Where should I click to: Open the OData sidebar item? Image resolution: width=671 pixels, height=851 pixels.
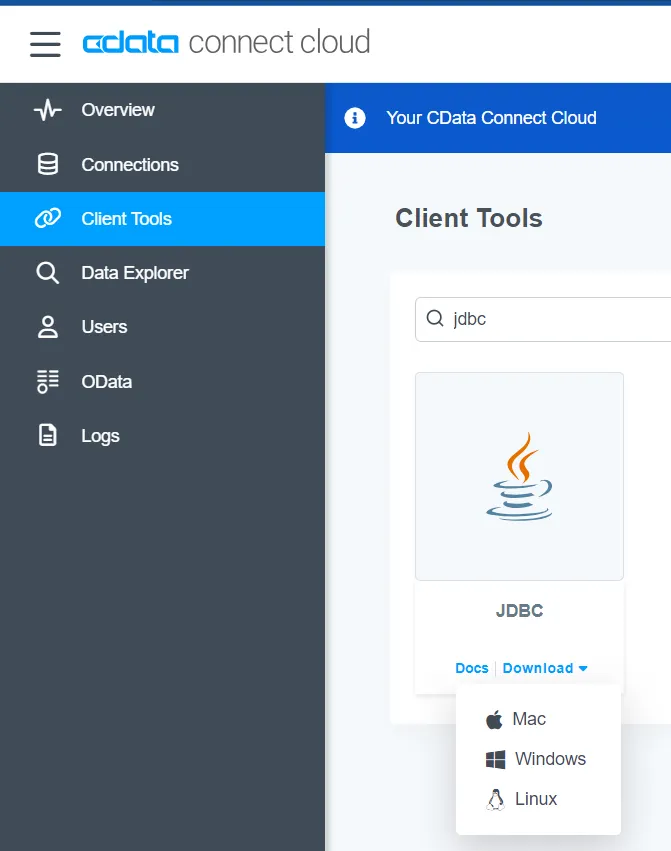pyautogui.click(x=162, y=382)
